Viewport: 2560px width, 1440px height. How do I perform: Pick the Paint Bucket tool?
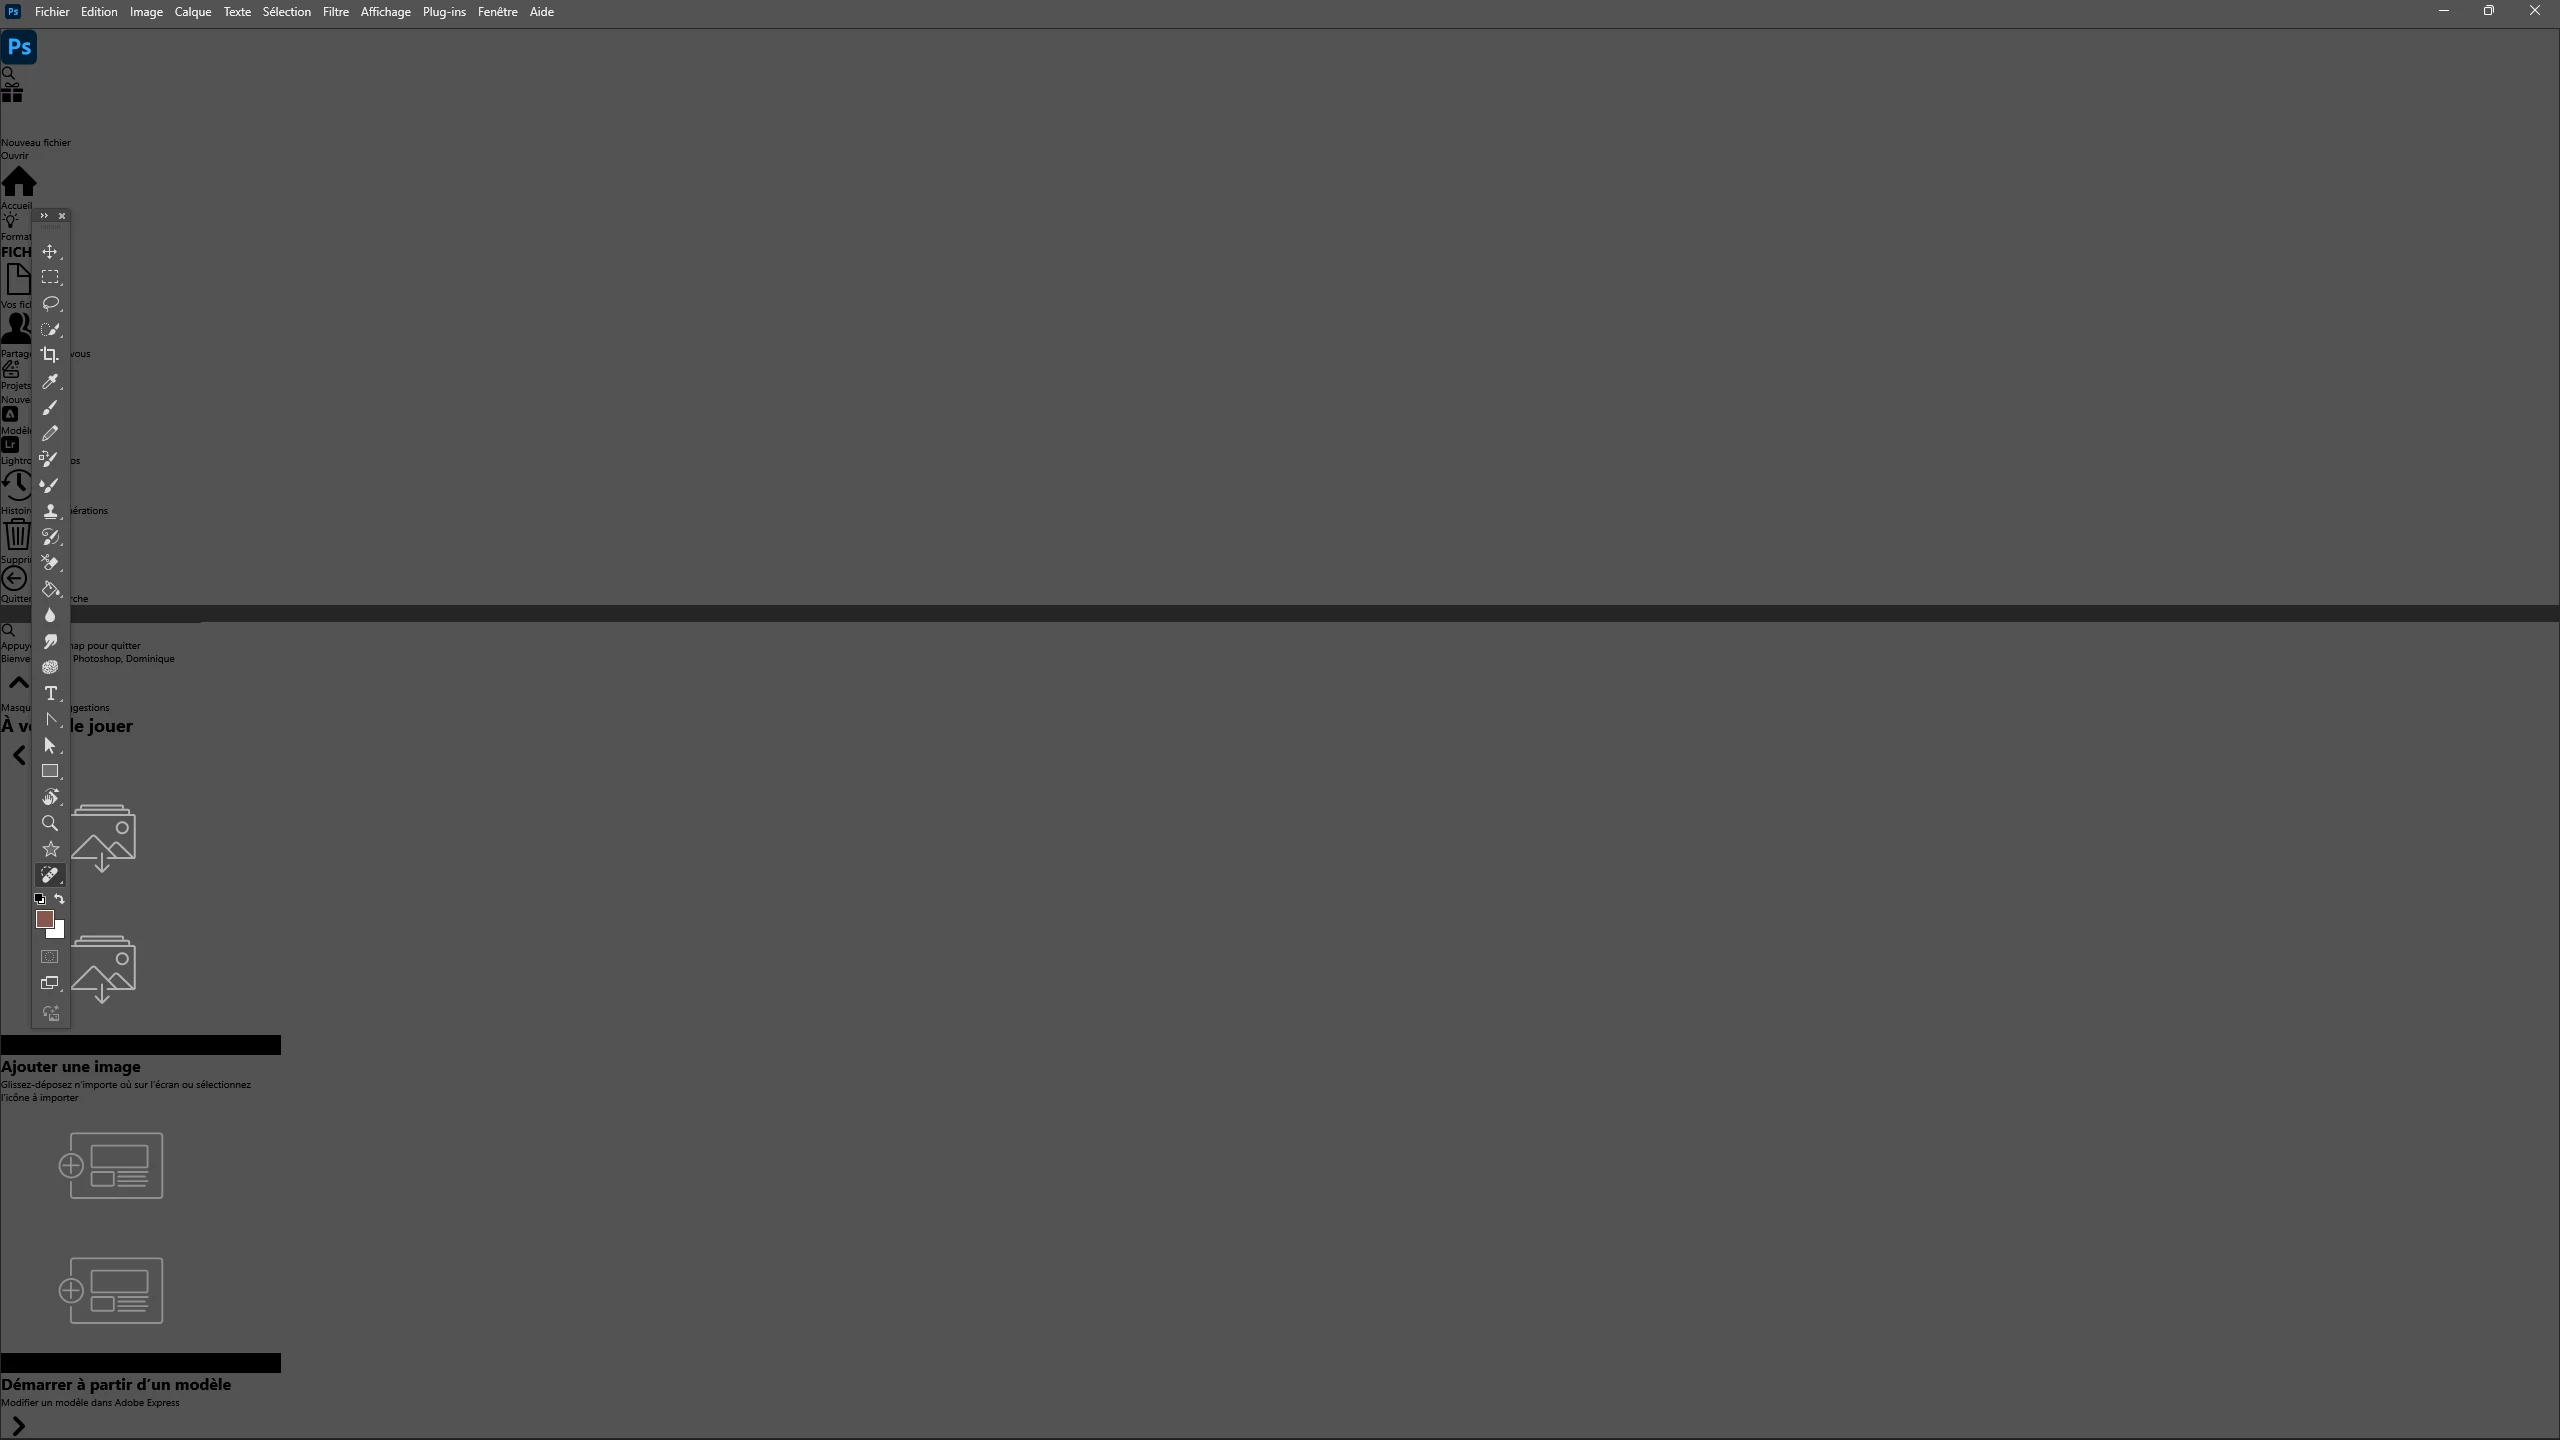click(50, 589)
